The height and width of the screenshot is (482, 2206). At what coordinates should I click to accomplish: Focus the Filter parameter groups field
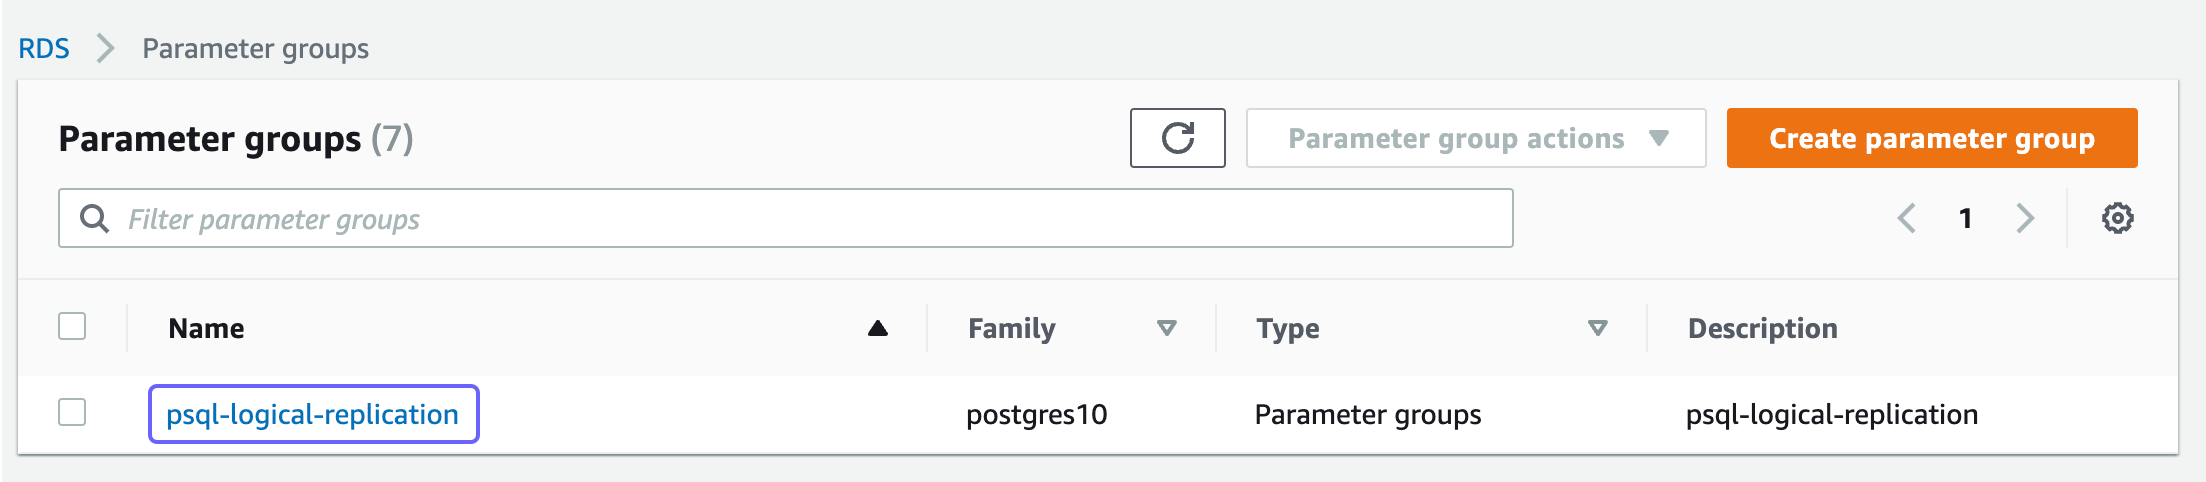[786, 218]
